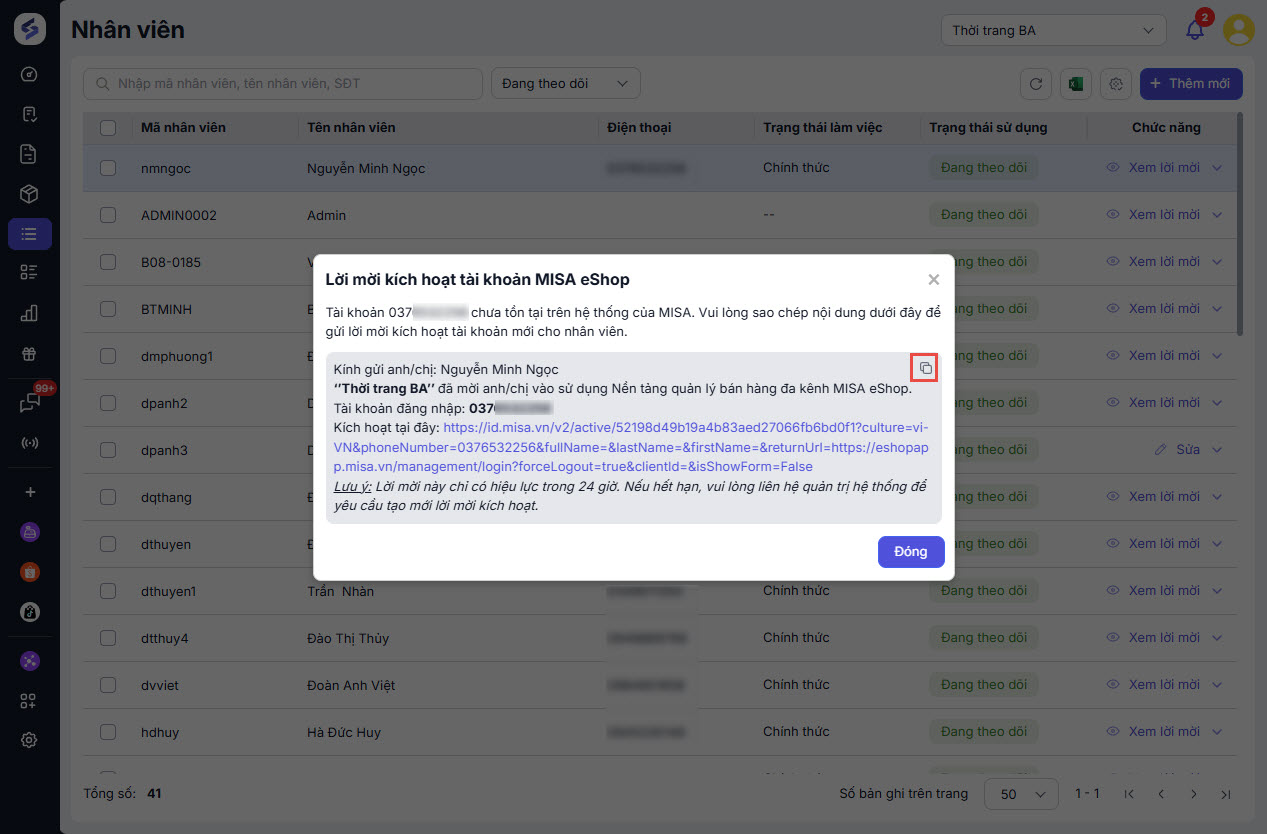This screenshot has height=834, width=1267.
Task: Change the records per page dropdown showing 50
Action: 1021,794
